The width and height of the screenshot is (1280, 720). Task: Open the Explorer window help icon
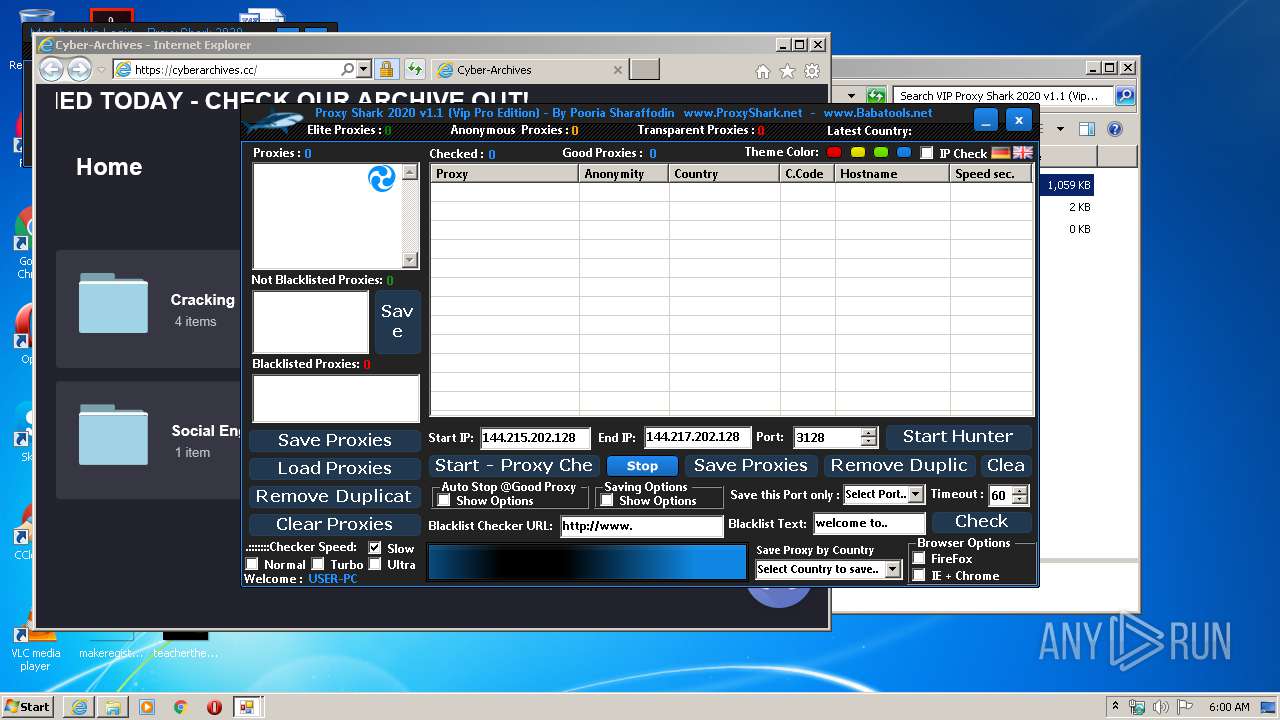click(x=1115, y=129)
